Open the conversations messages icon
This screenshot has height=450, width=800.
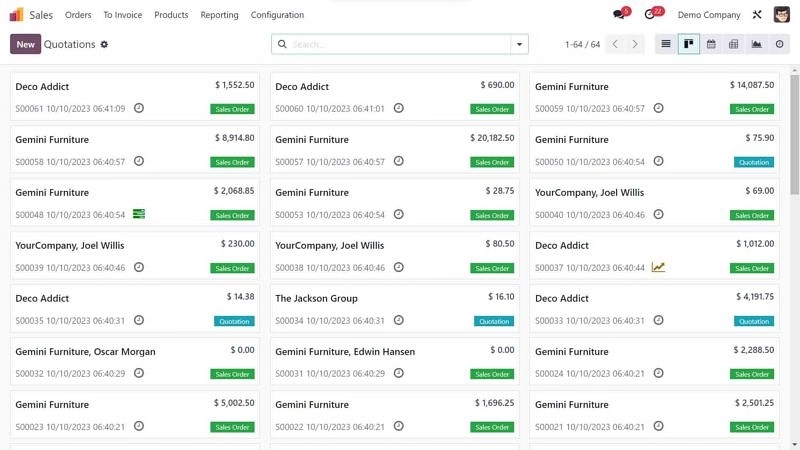pos(619,15)
